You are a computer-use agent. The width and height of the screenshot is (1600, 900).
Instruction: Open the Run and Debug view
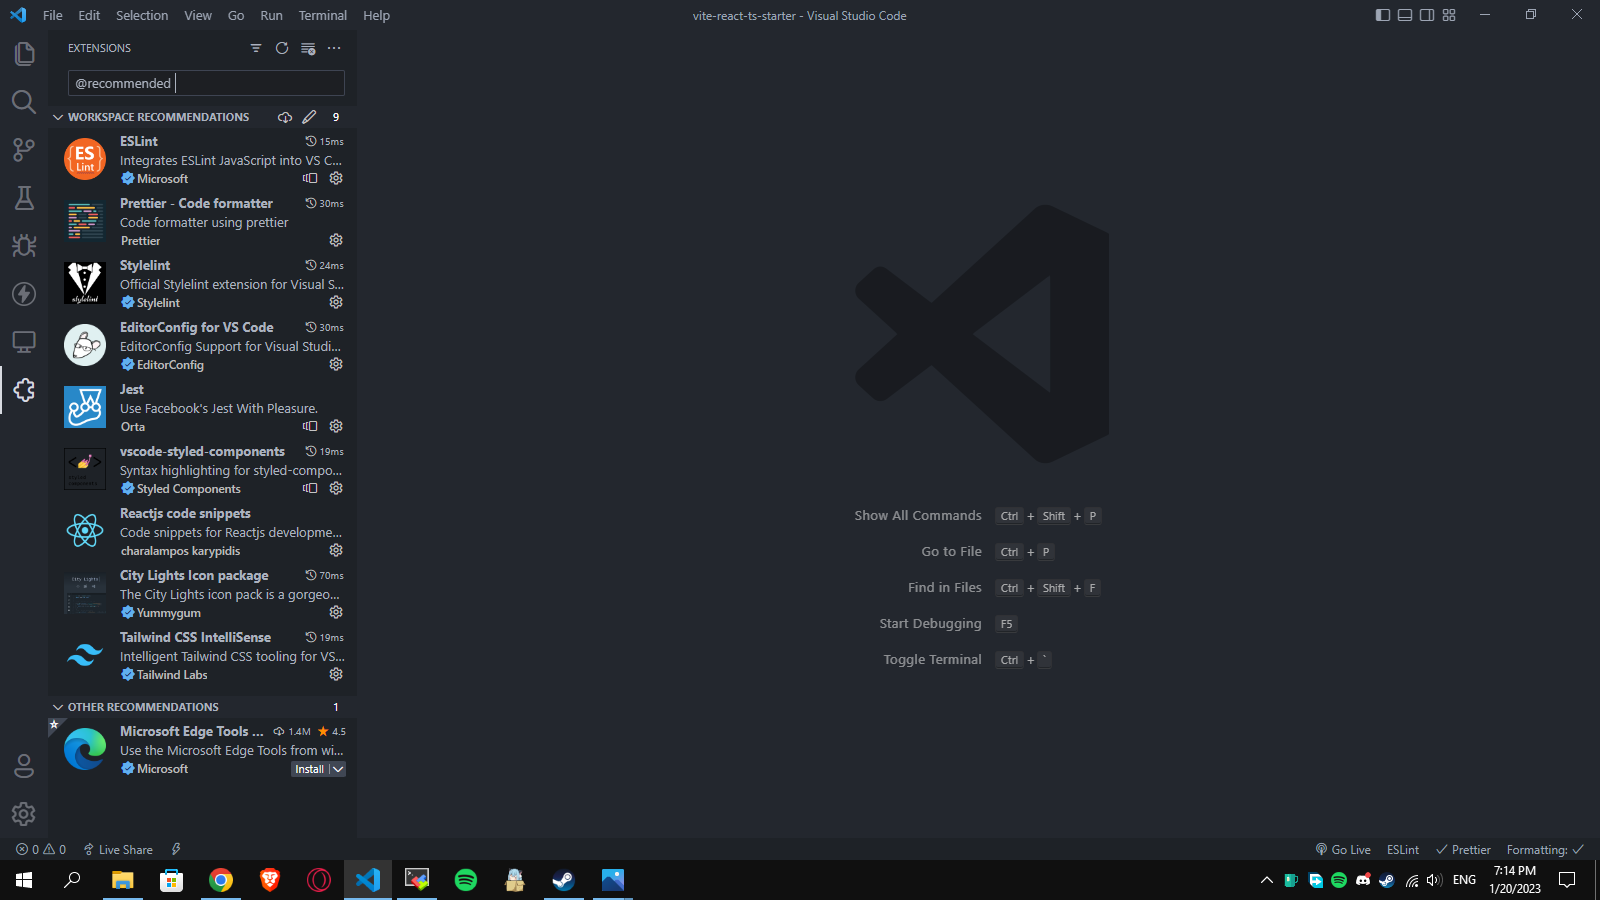(x=24, y=246)
